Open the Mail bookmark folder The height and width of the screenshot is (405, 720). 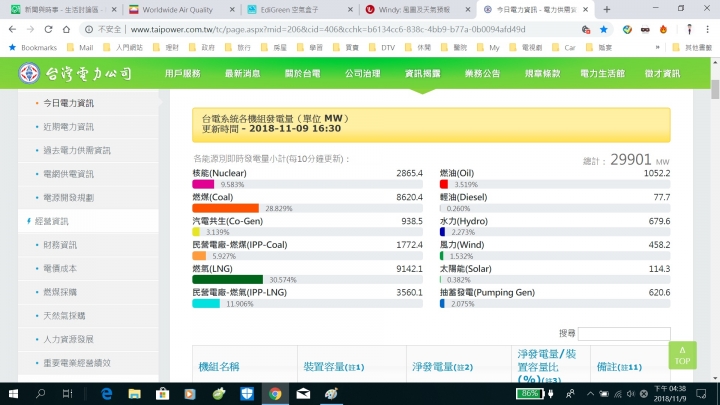80,47
